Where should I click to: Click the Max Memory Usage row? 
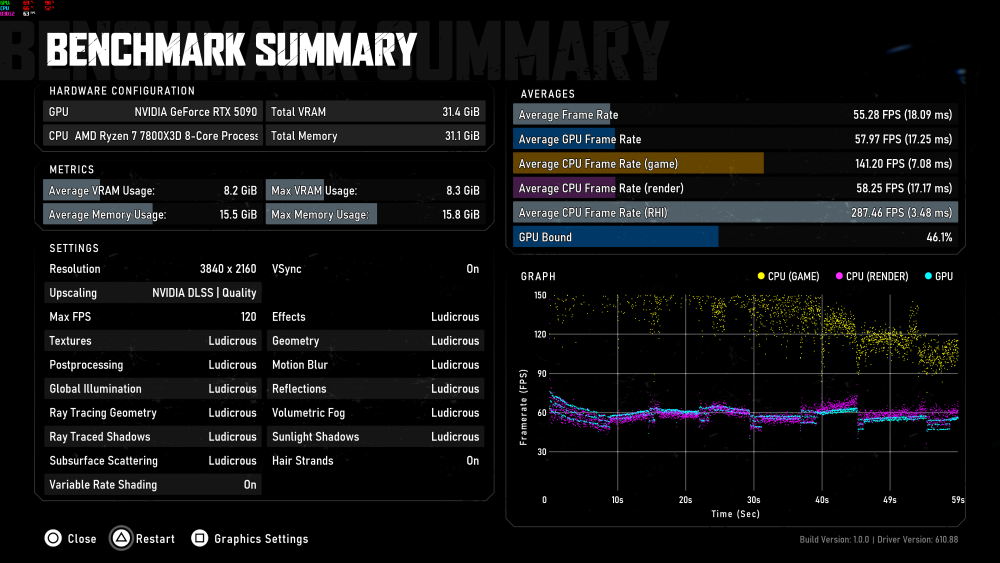click(x=375, y=214)
